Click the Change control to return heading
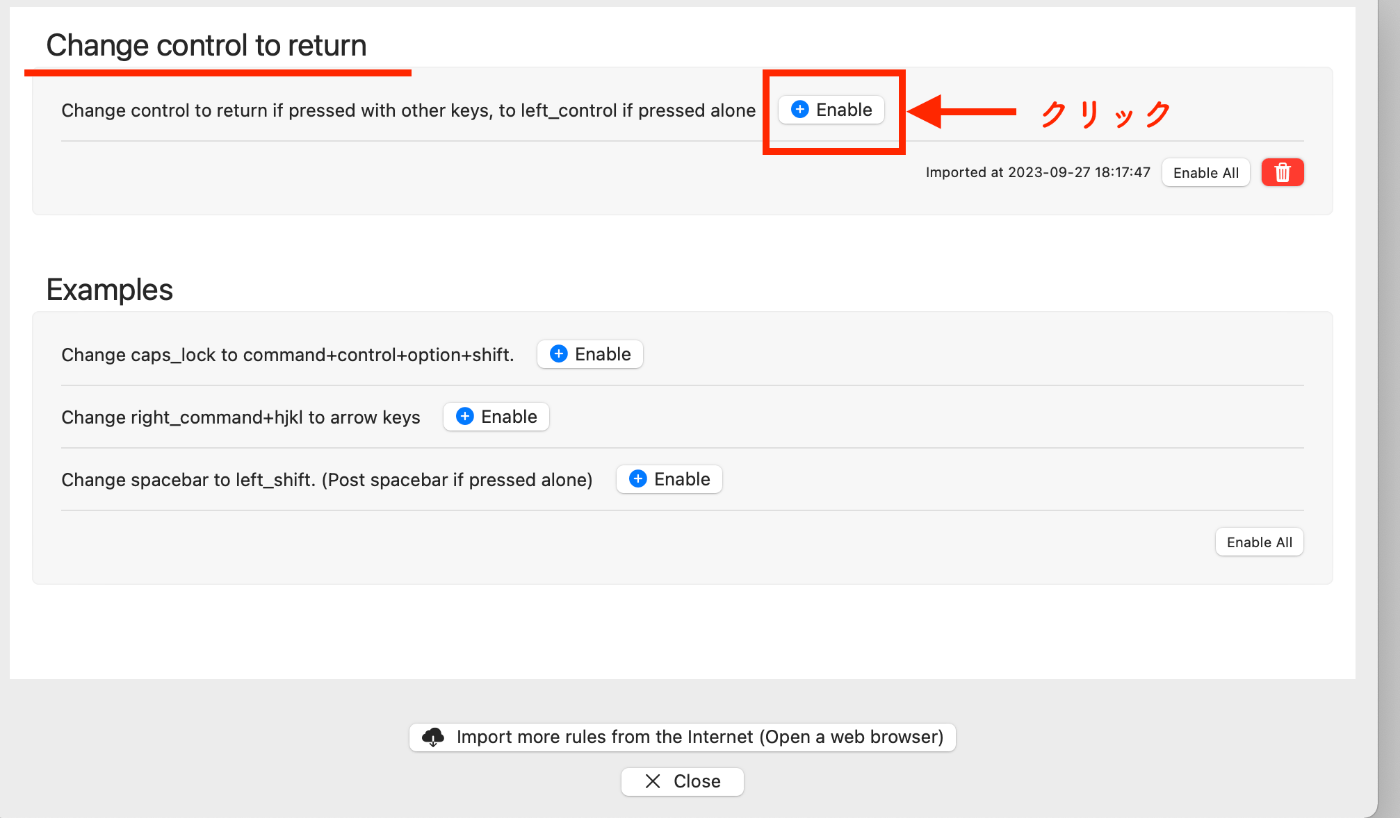The height and width of the screenshot is (818, 1400). tap(206, 45)
